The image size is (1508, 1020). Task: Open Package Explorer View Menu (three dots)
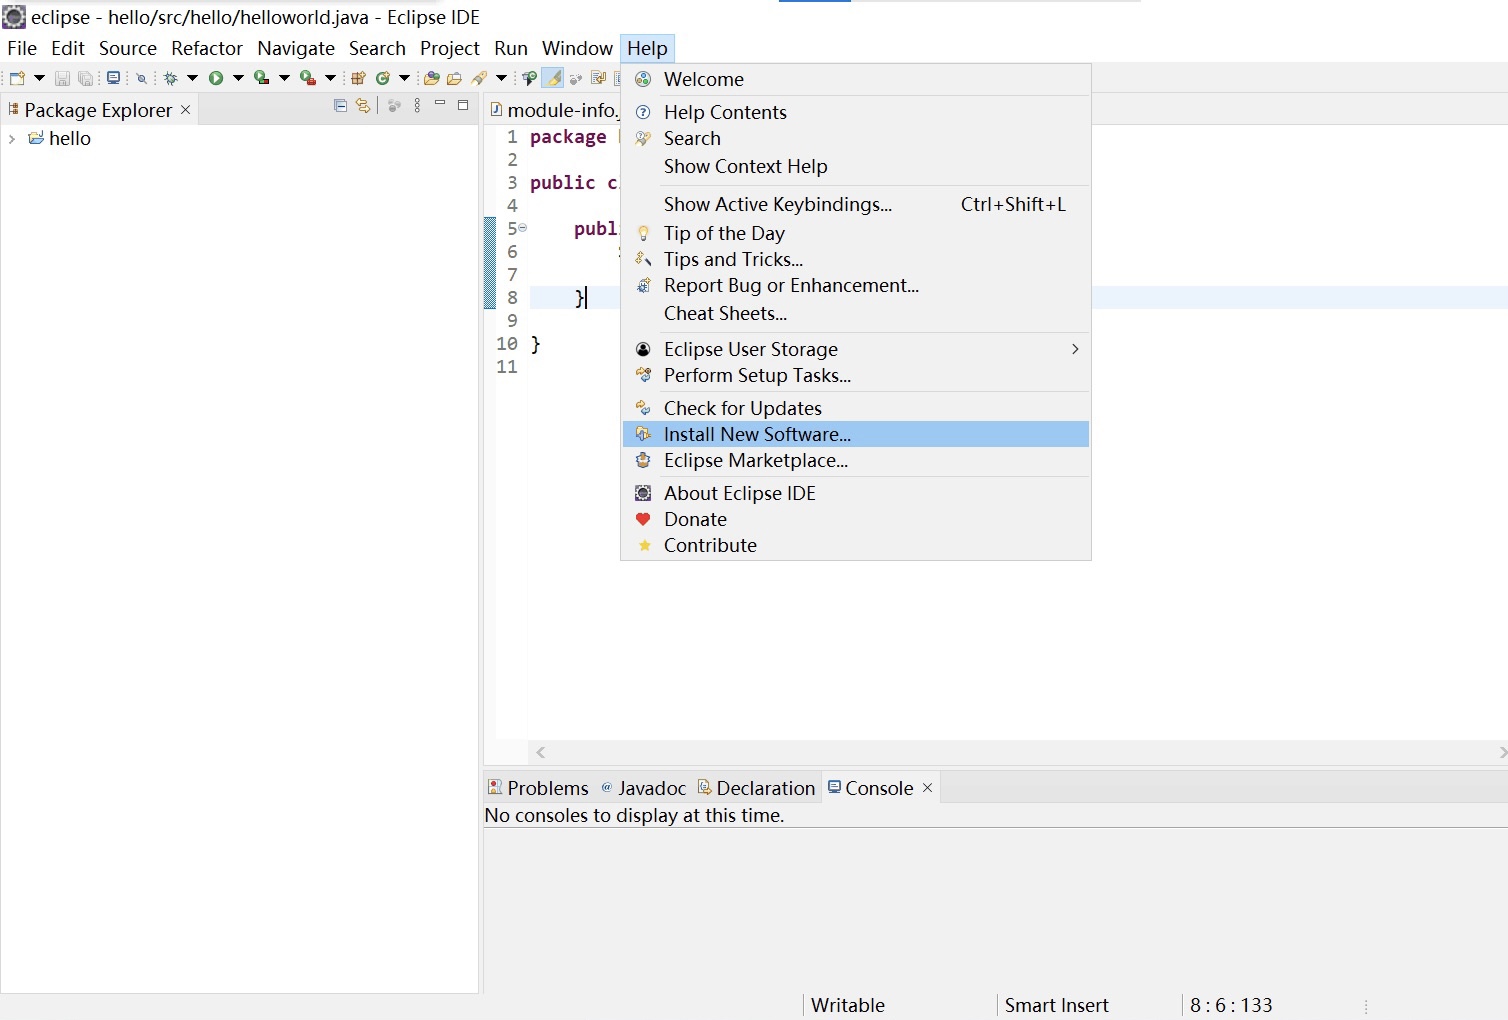(x=417, y=105)
